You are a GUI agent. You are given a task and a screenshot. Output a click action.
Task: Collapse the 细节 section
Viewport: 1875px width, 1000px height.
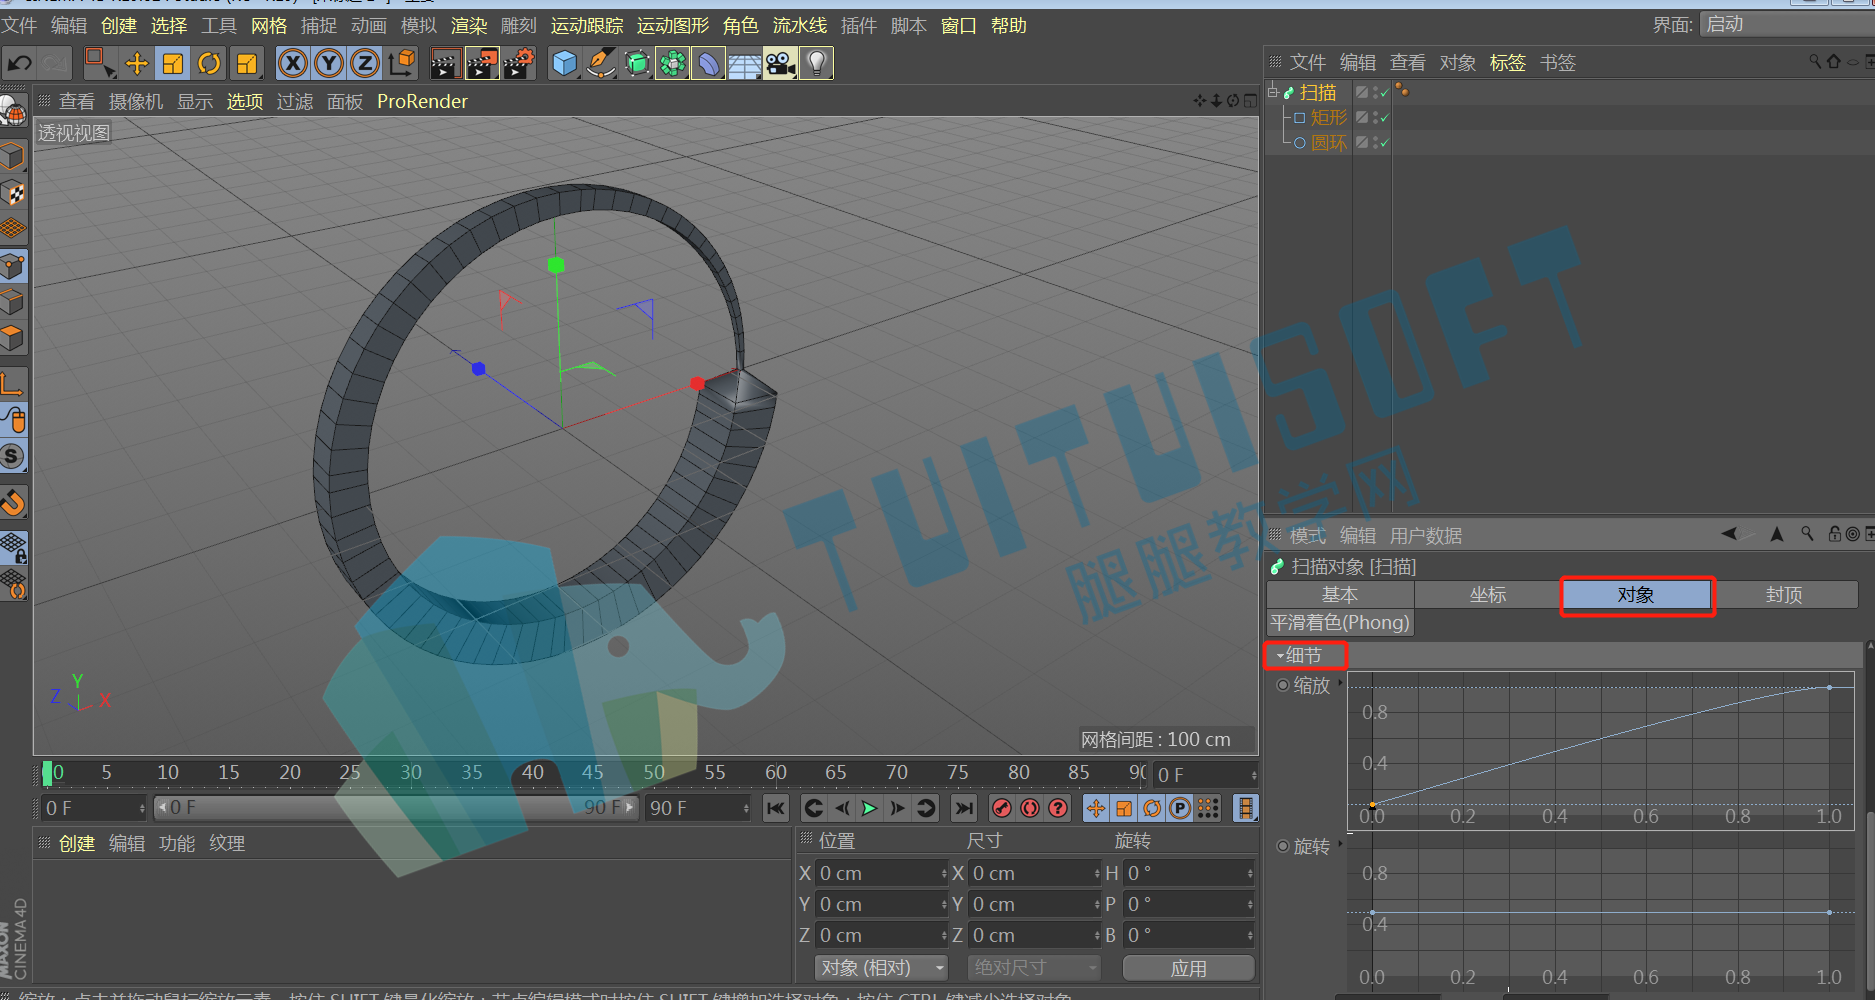[x=1281, y=656]
